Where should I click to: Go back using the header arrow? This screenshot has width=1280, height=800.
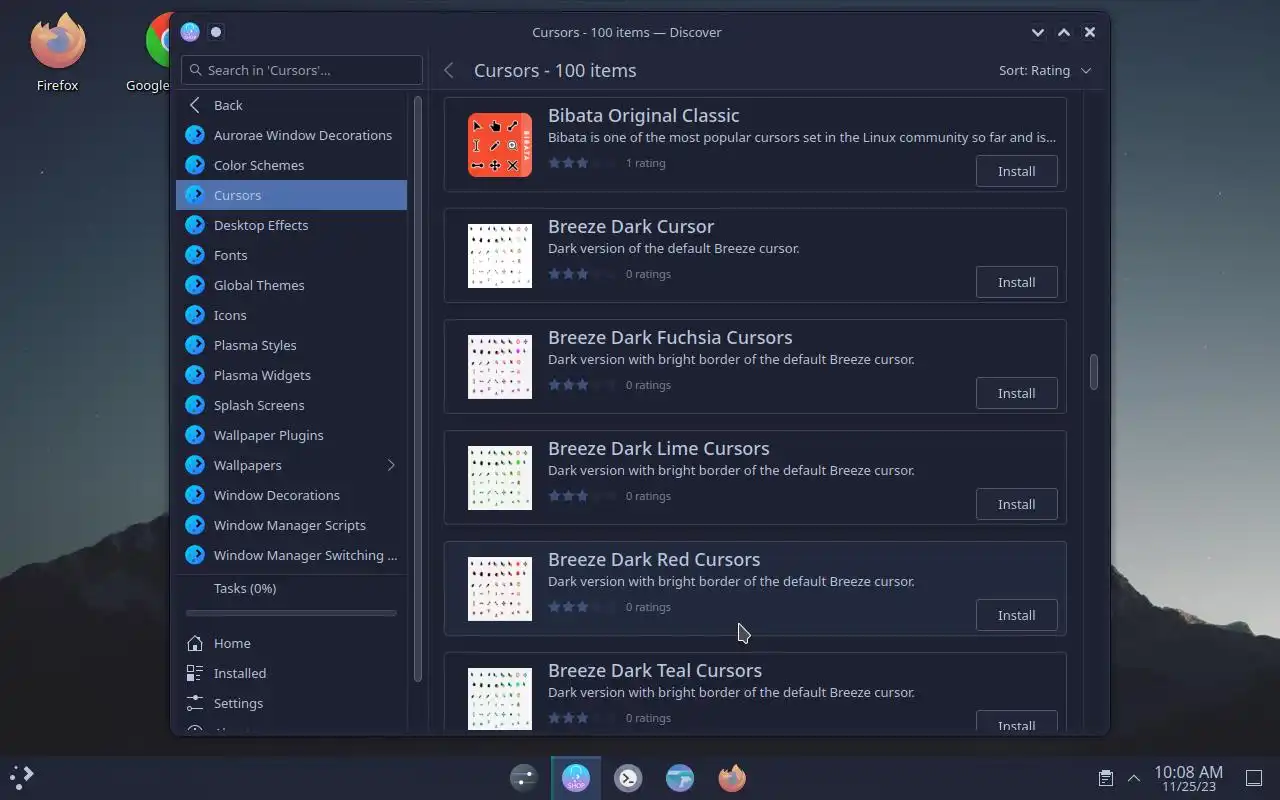(449, 70)
